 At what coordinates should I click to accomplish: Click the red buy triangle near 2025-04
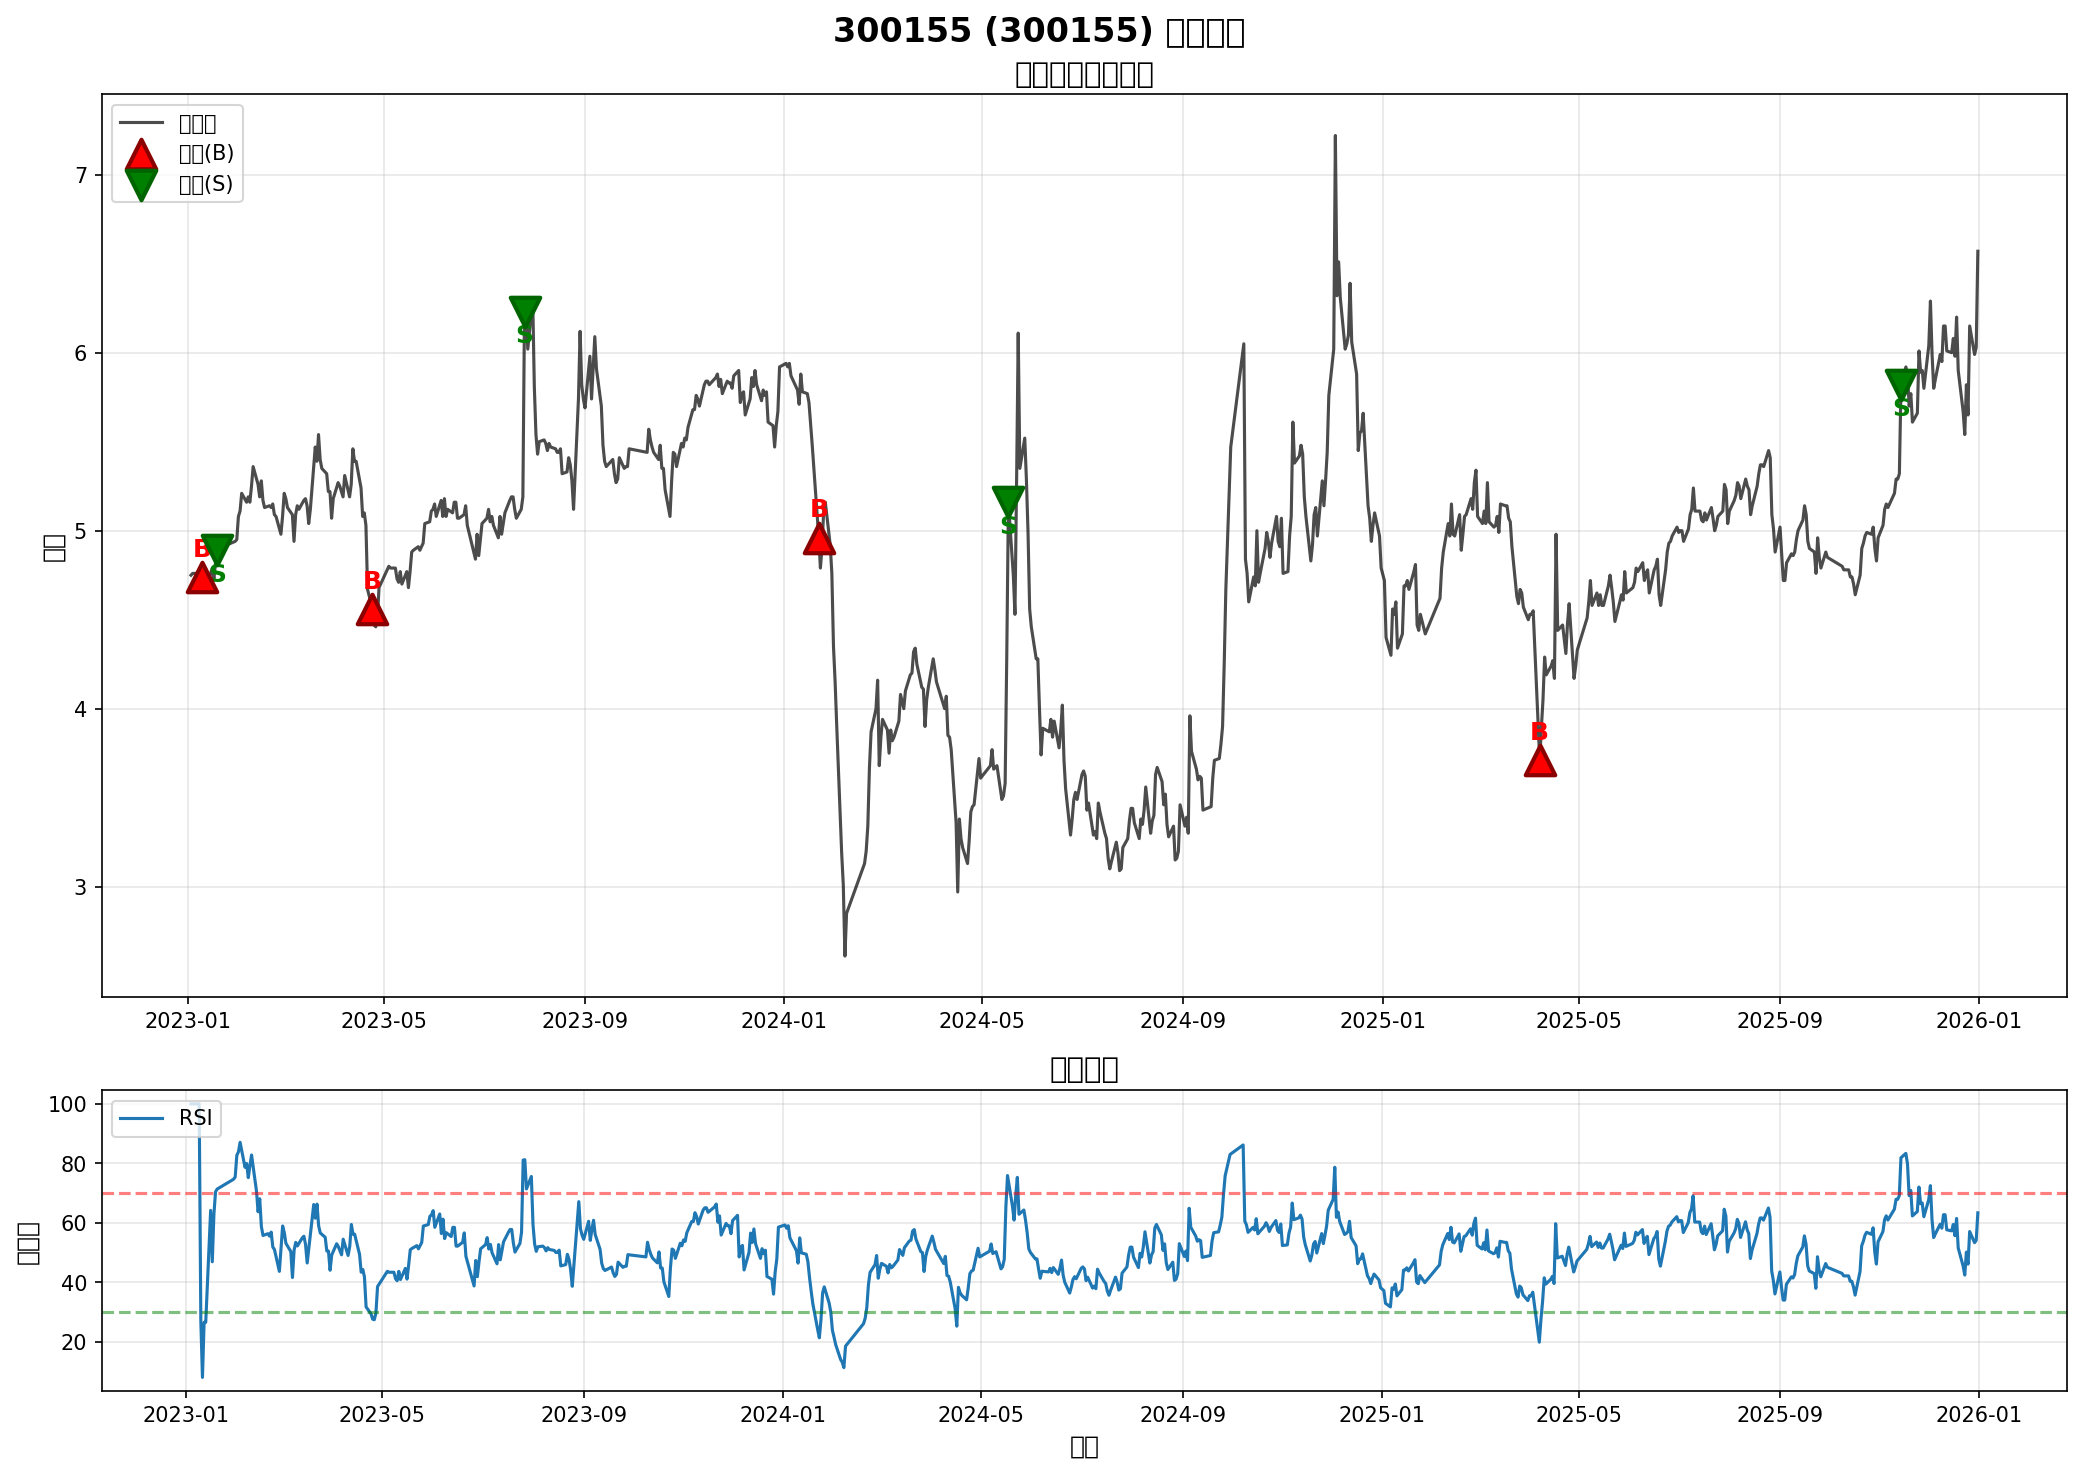tap(1540, 761)
